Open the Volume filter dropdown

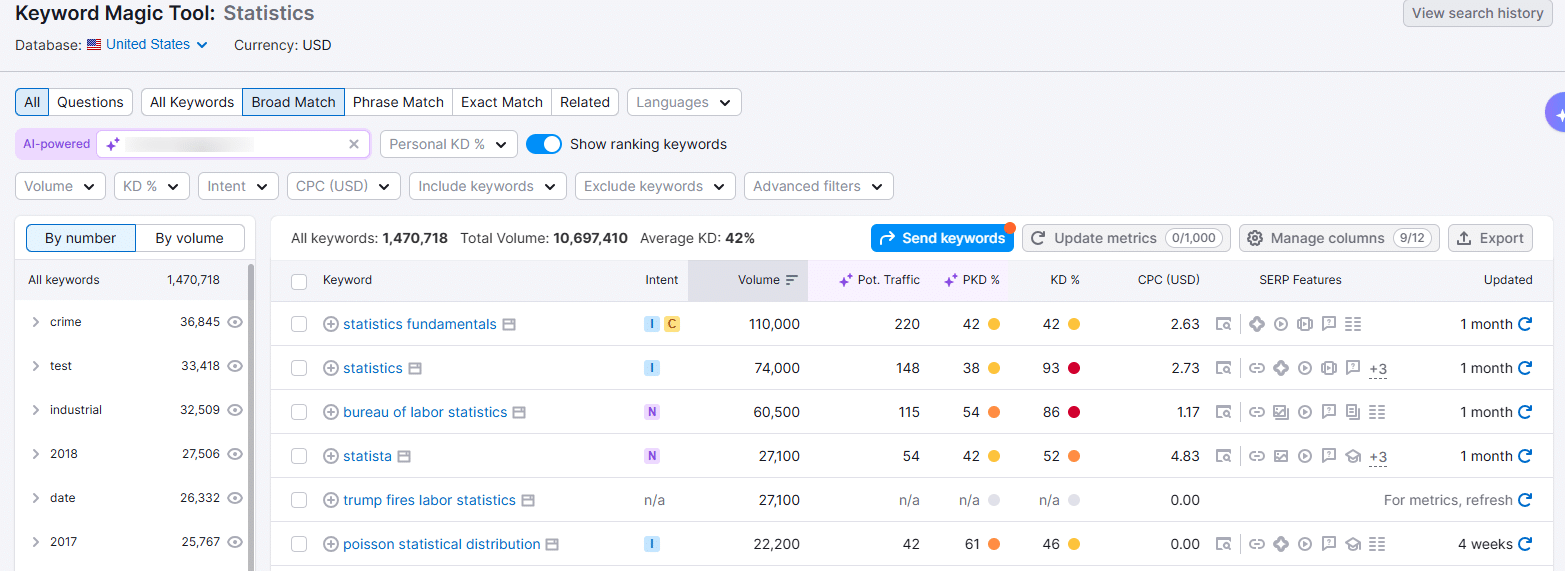[x=60, y=186]
